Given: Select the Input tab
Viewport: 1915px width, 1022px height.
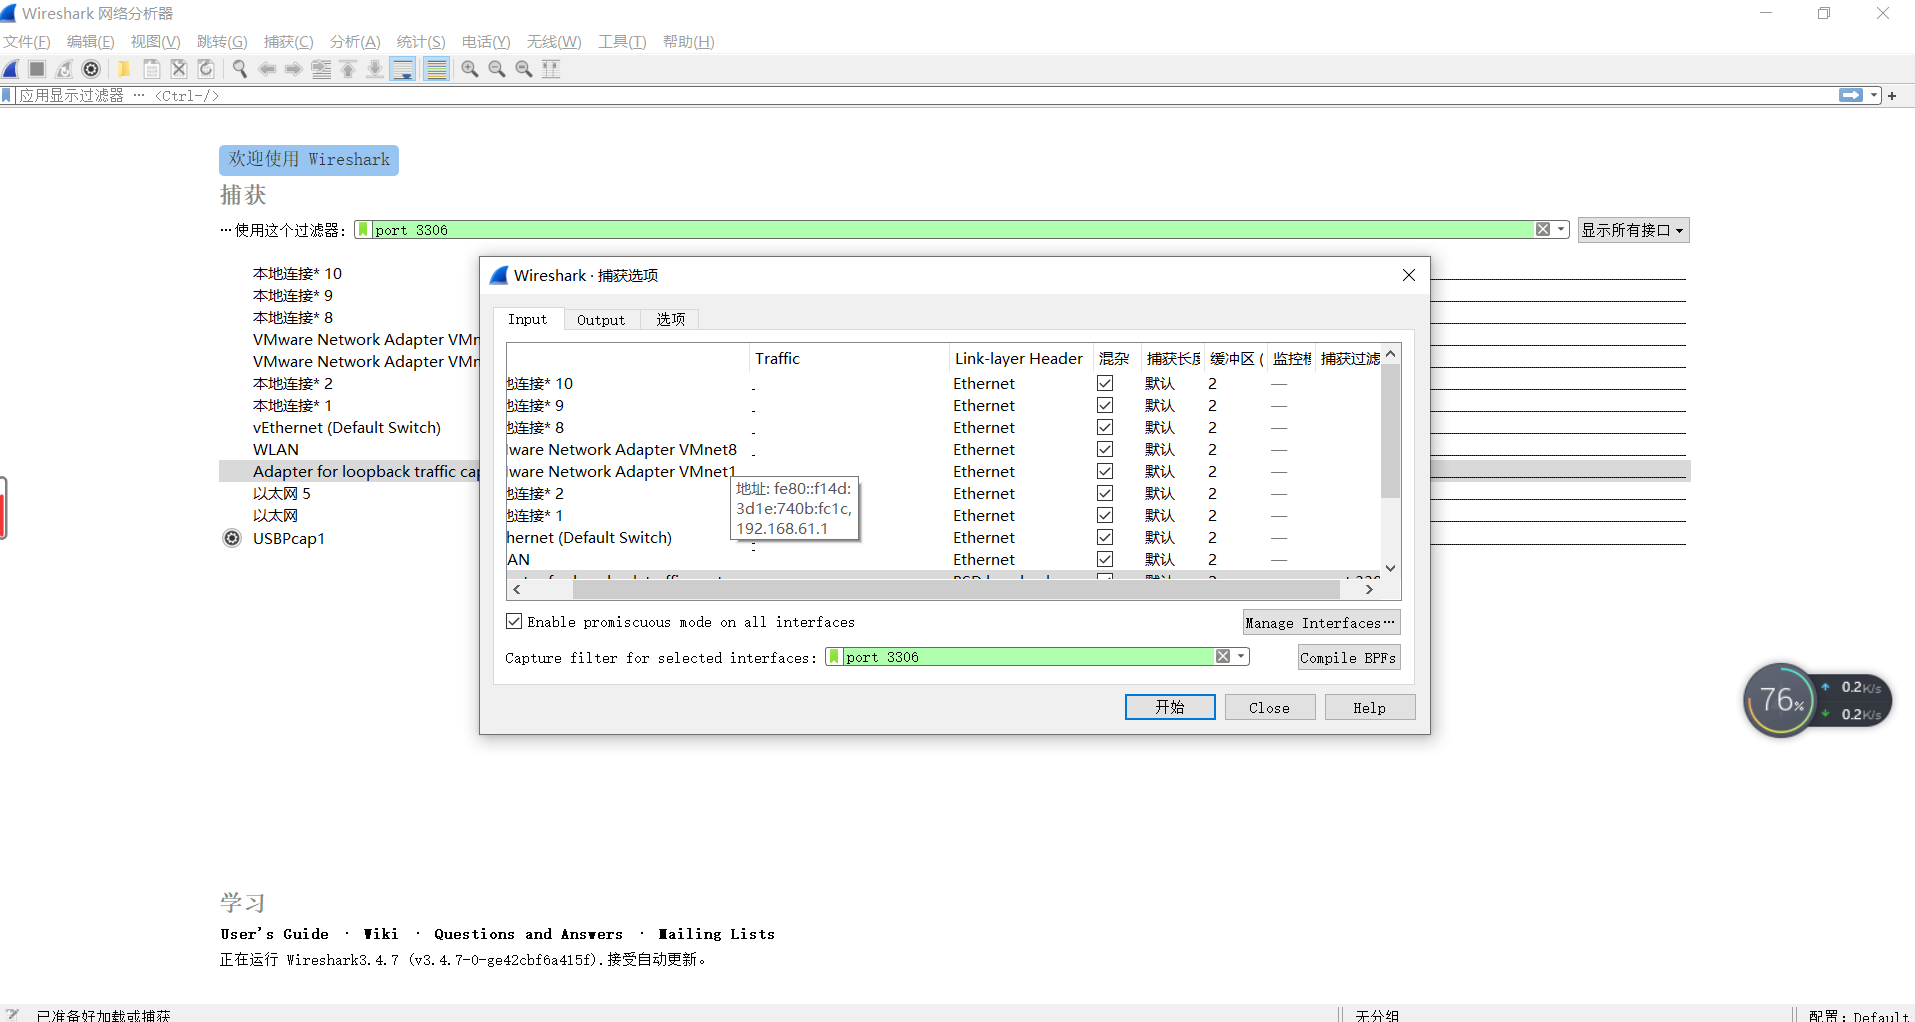Looking at the screenshot, I should click(527, 319).
